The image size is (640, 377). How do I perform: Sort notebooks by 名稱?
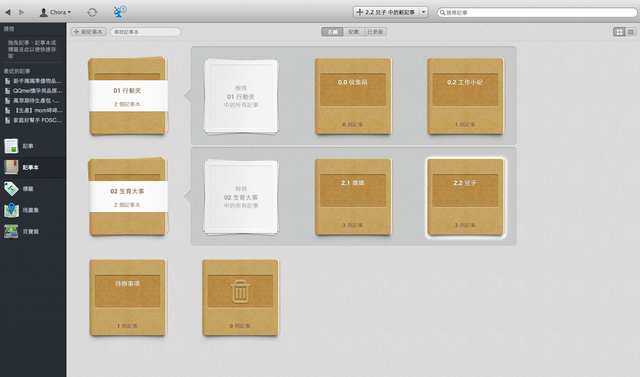pos(332,32)
